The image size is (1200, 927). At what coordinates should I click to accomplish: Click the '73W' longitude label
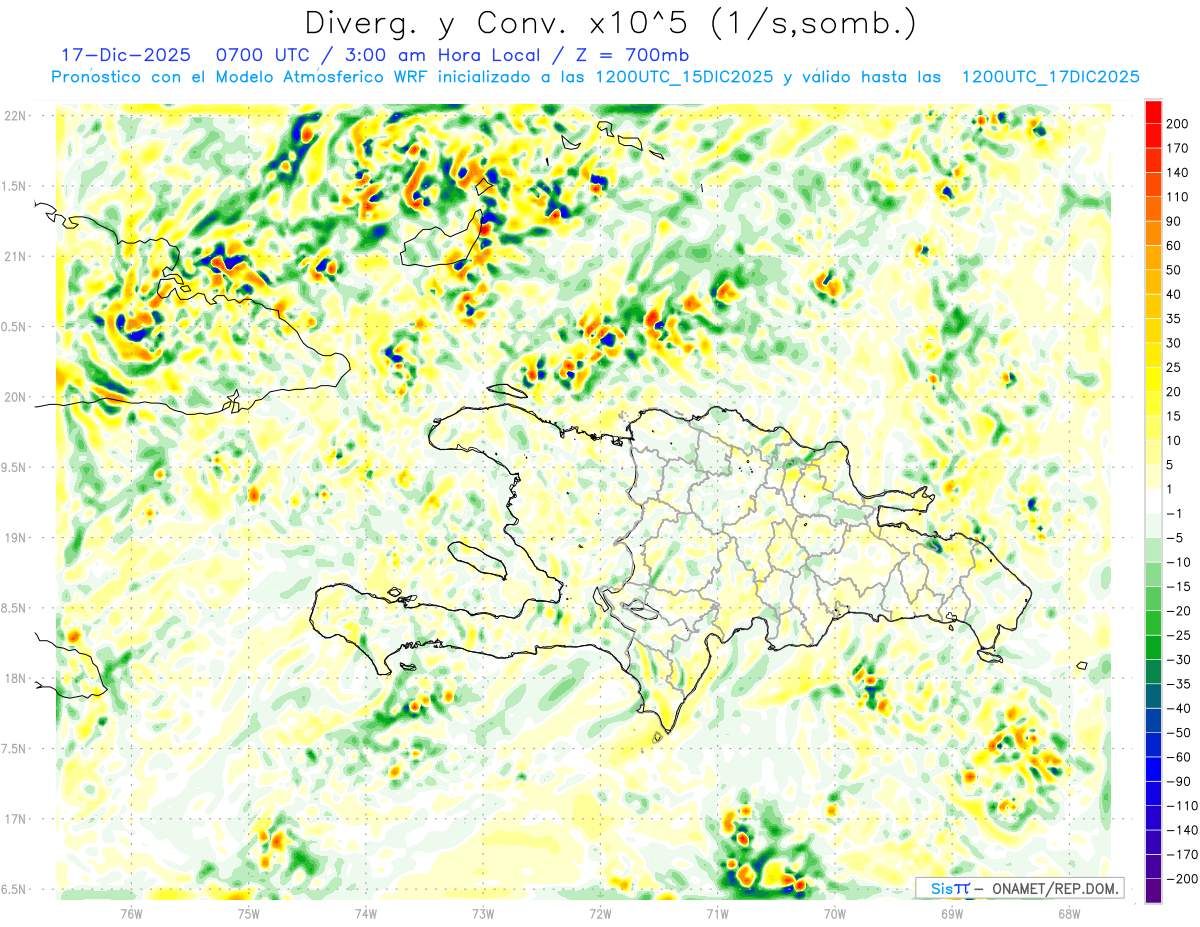pos(483,913)
